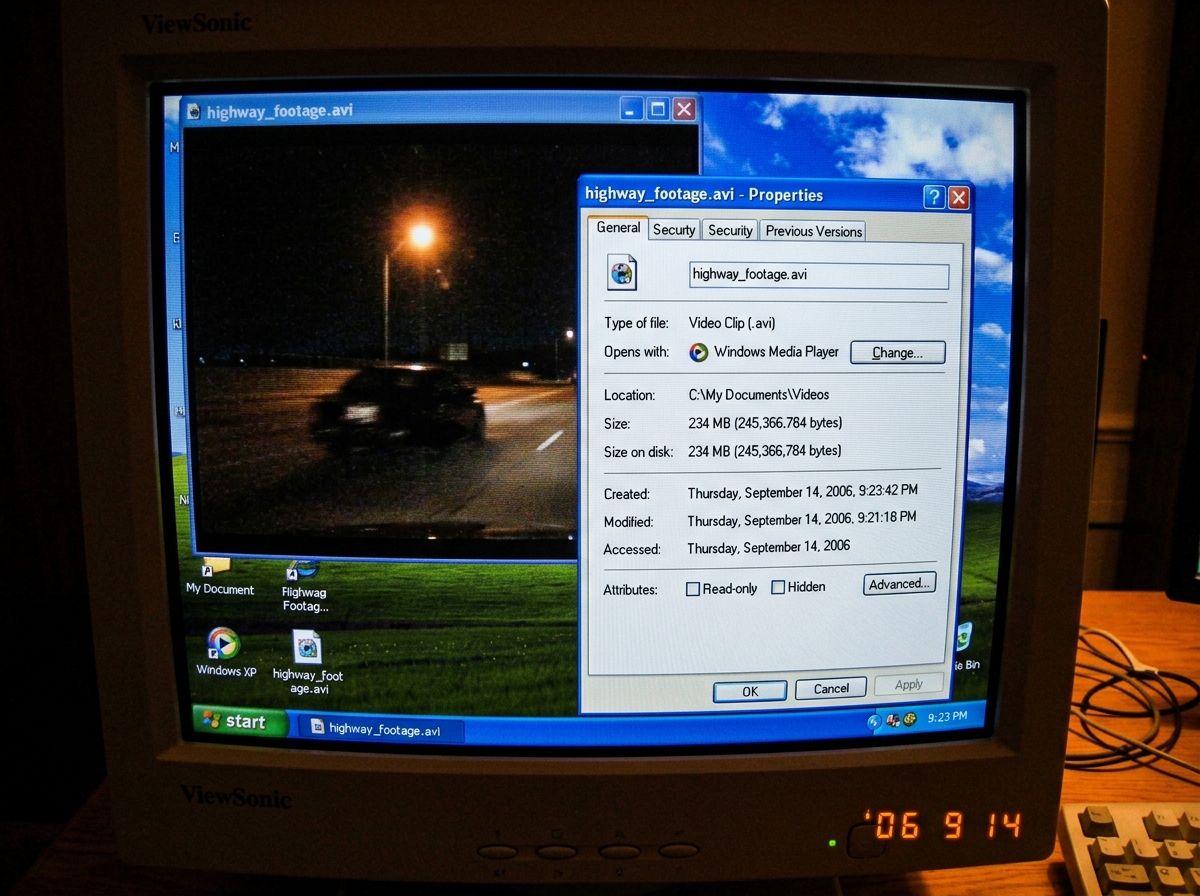Open the My Document desktop folder icon
The width and height of the screenshot is (1200, 896).
click(x=218, y=576)
